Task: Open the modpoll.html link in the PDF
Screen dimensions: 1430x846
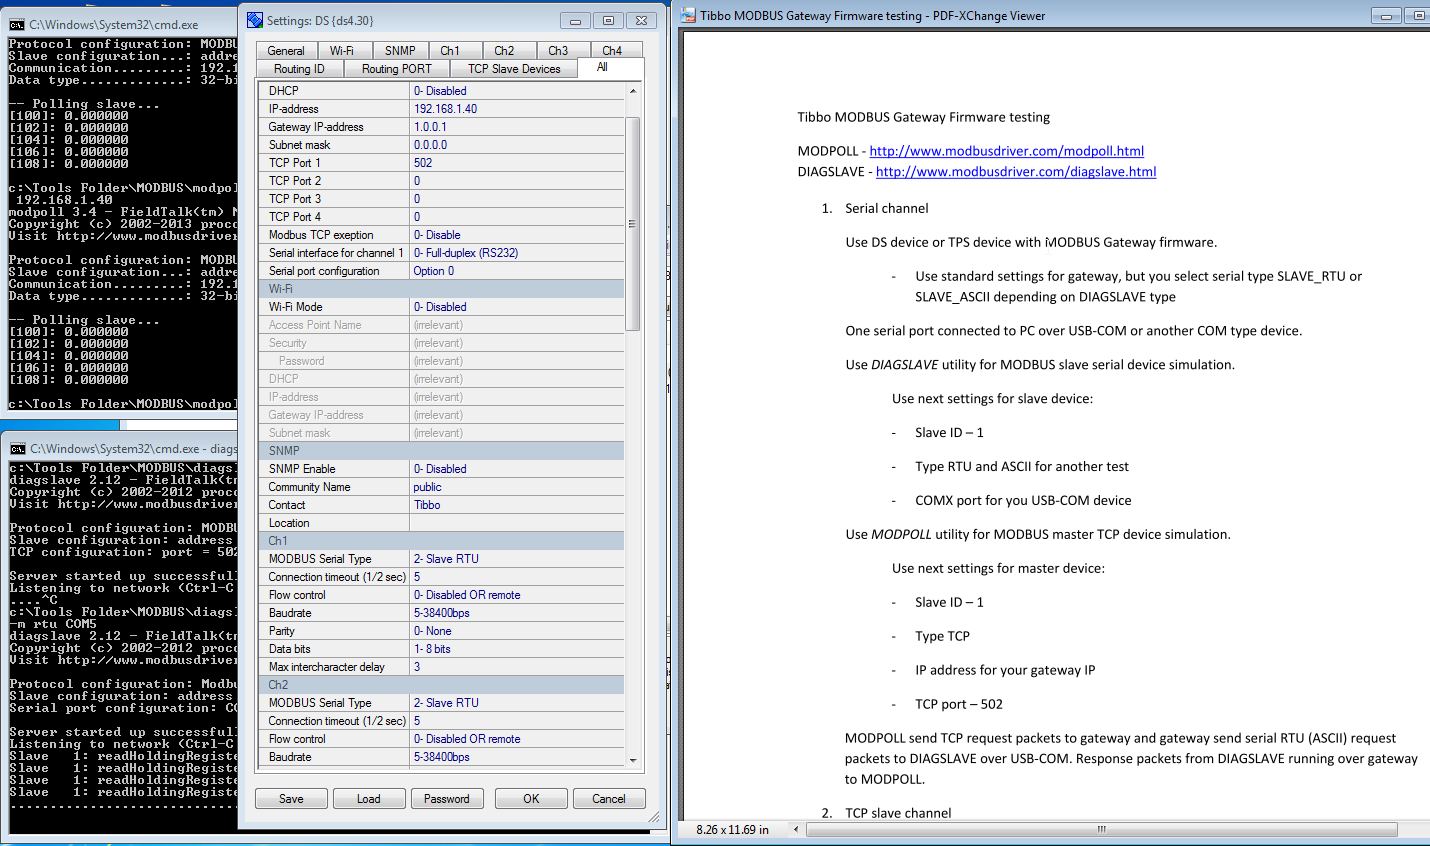Action: click(x=1007, y=151)
